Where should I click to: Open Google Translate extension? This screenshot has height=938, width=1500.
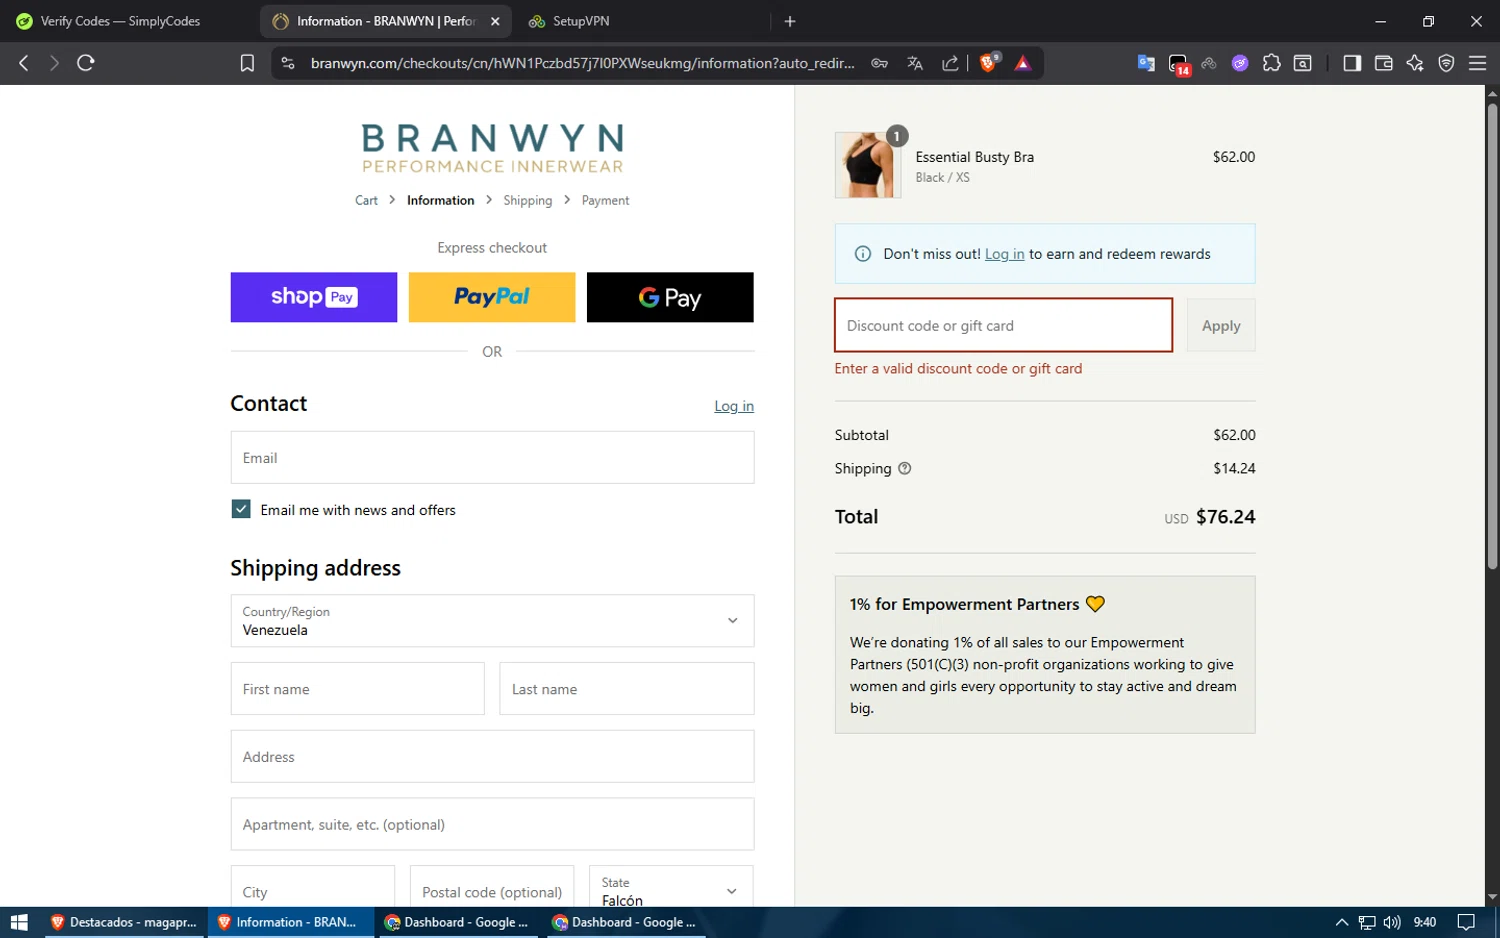pos(1146,63)
